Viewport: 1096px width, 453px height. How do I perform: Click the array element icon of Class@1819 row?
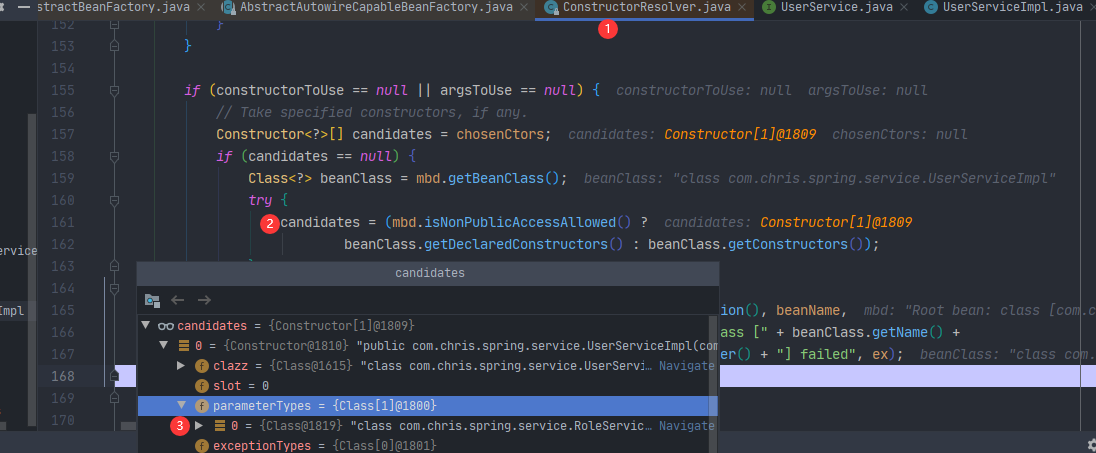tap(219, 426)
